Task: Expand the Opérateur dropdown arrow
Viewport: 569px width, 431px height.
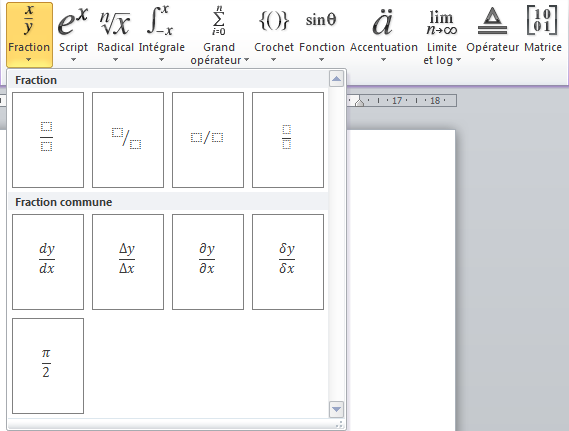Action: point(492,60)
